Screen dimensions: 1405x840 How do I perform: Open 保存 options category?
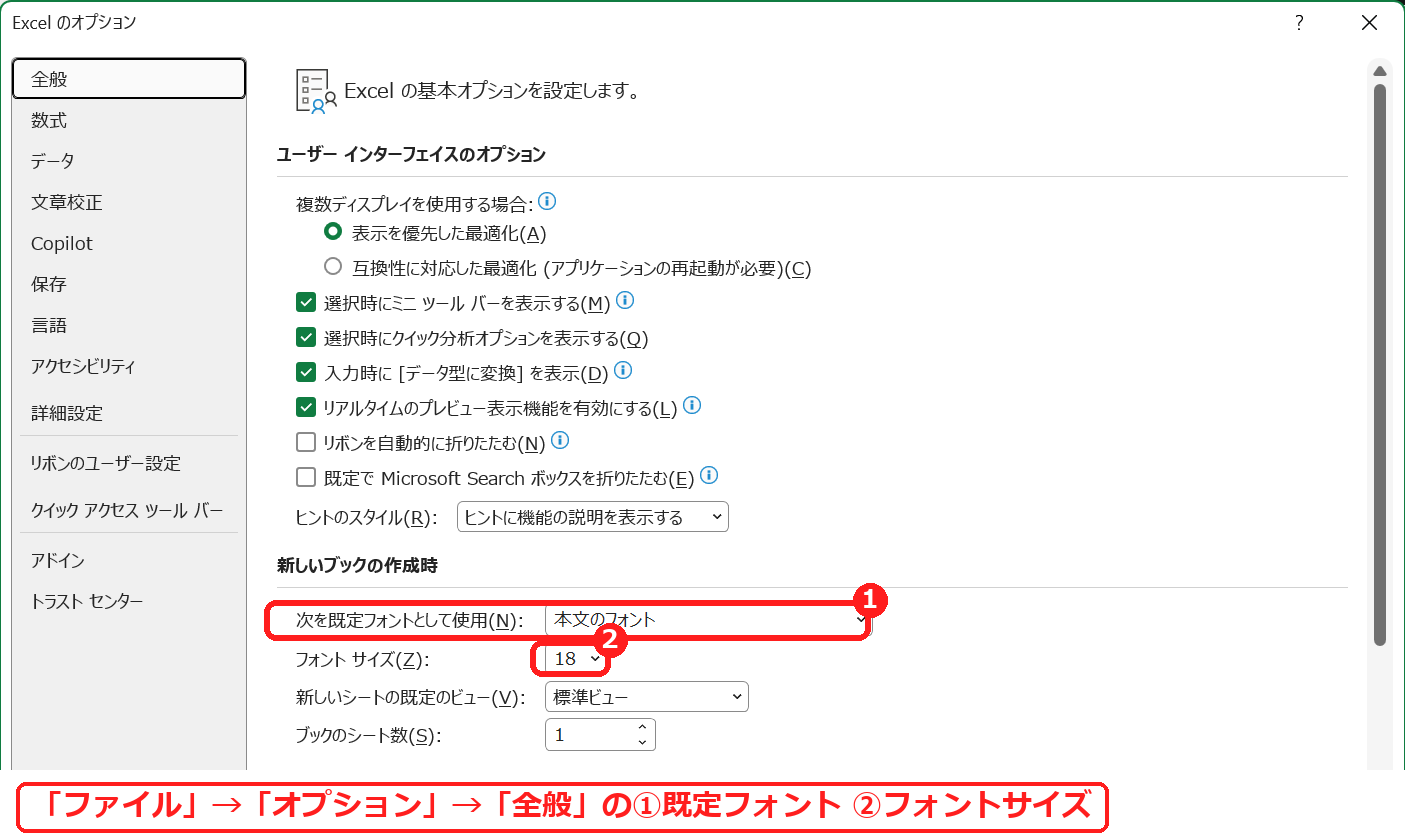[129, 284]
